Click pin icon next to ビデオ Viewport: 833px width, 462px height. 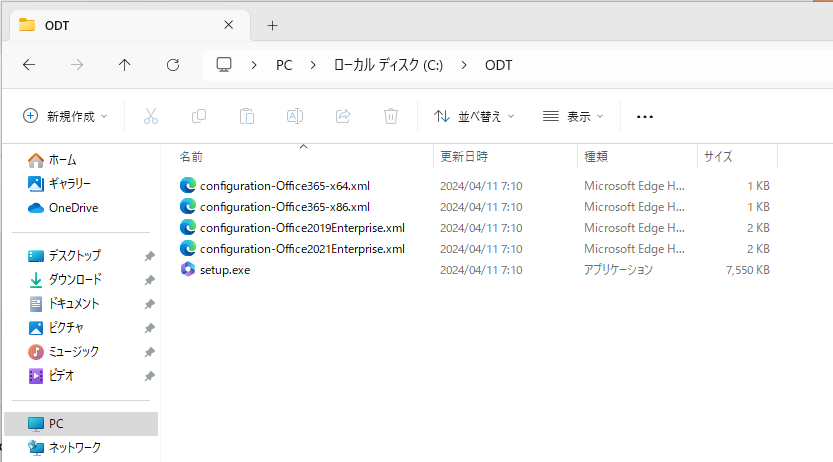[x=149, y=376]
